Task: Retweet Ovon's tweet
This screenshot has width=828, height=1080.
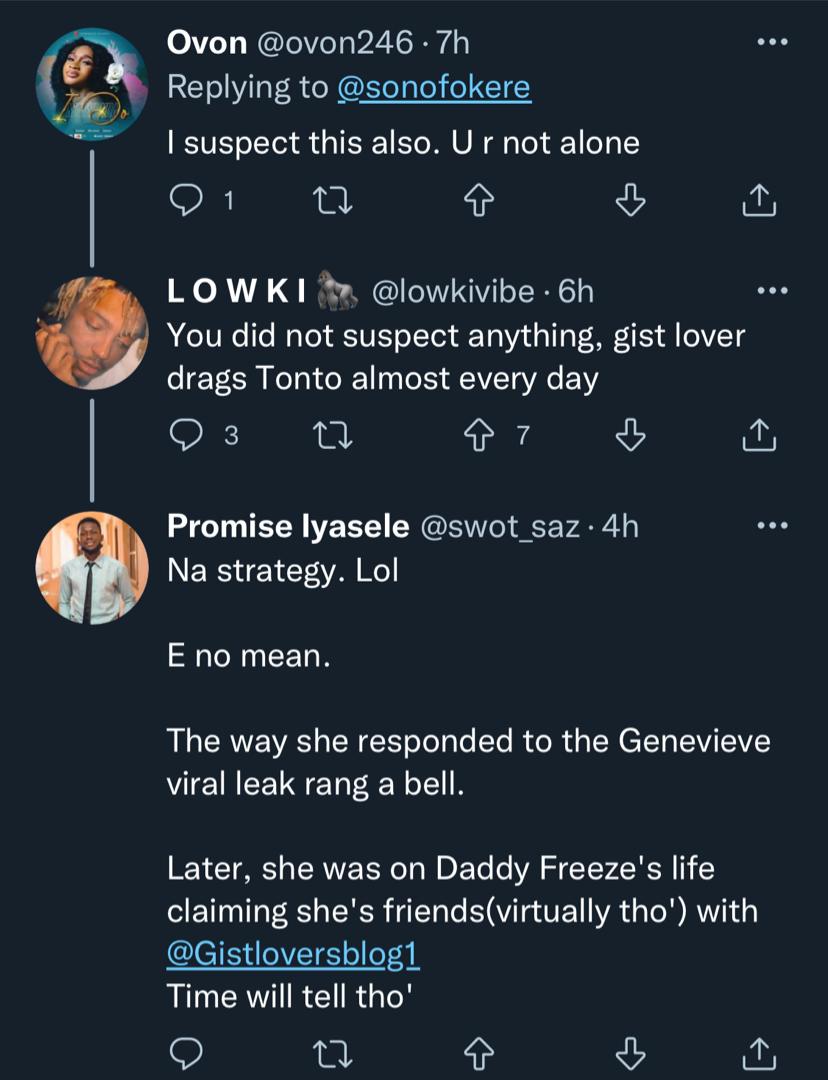Action: [x=328, y=202]
